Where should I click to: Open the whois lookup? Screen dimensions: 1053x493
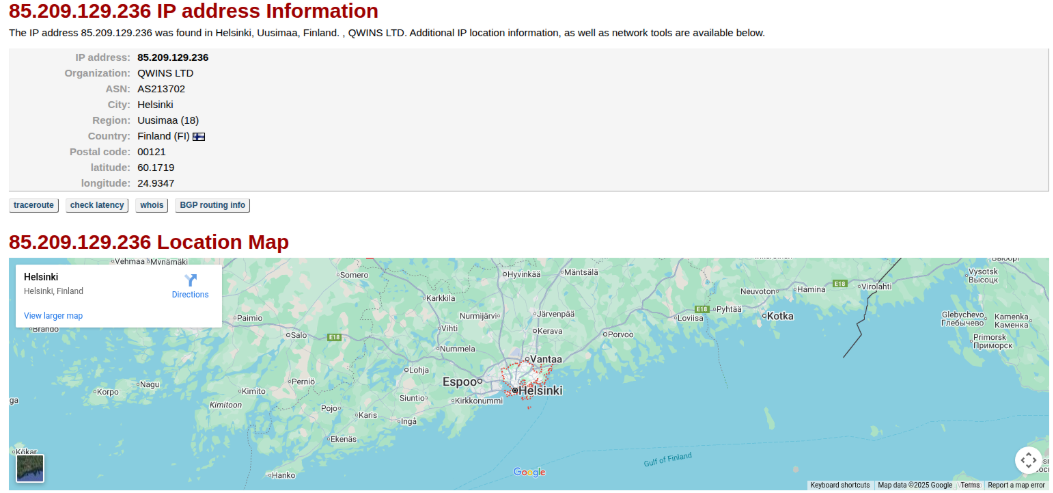click(151, 205)
